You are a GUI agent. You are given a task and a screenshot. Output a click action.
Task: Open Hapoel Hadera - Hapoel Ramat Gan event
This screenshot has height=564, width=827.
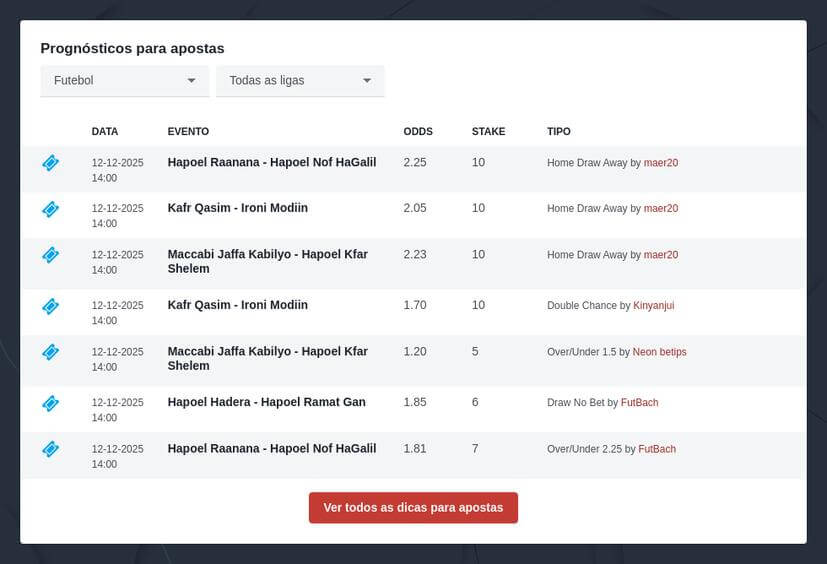266,402
